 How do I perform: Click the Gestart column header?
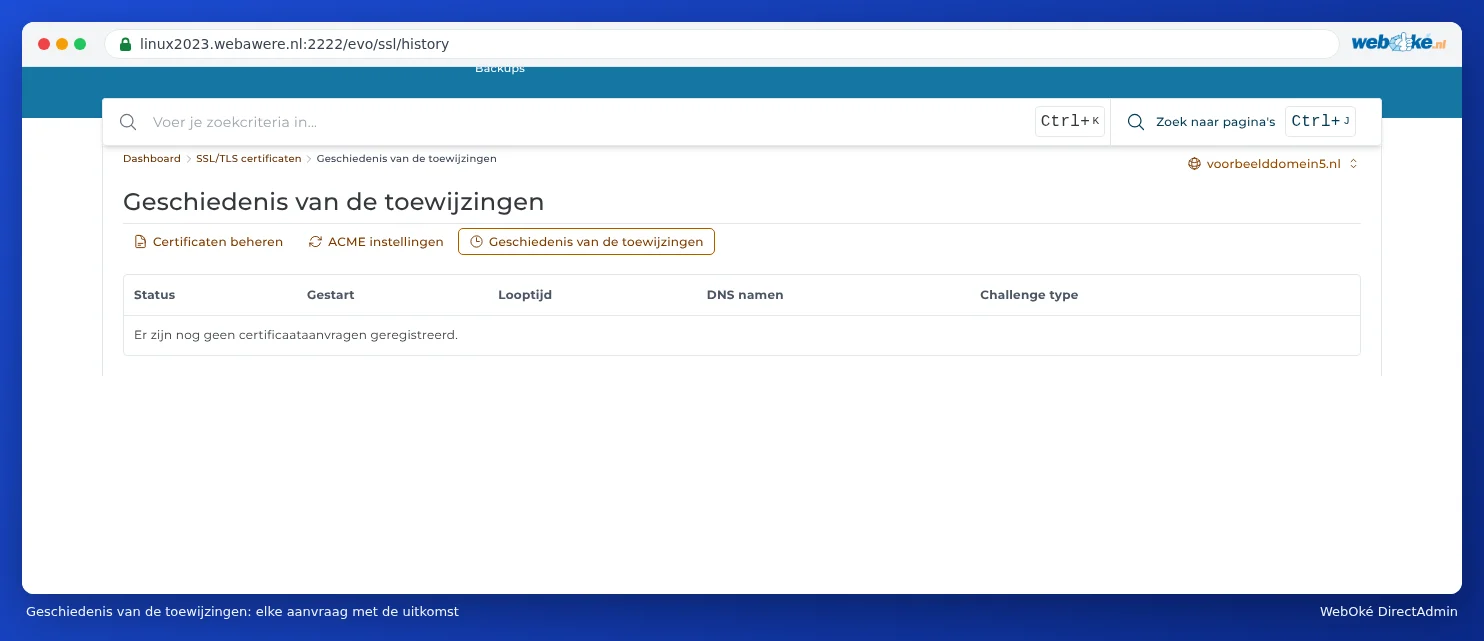tap(331, 295)
